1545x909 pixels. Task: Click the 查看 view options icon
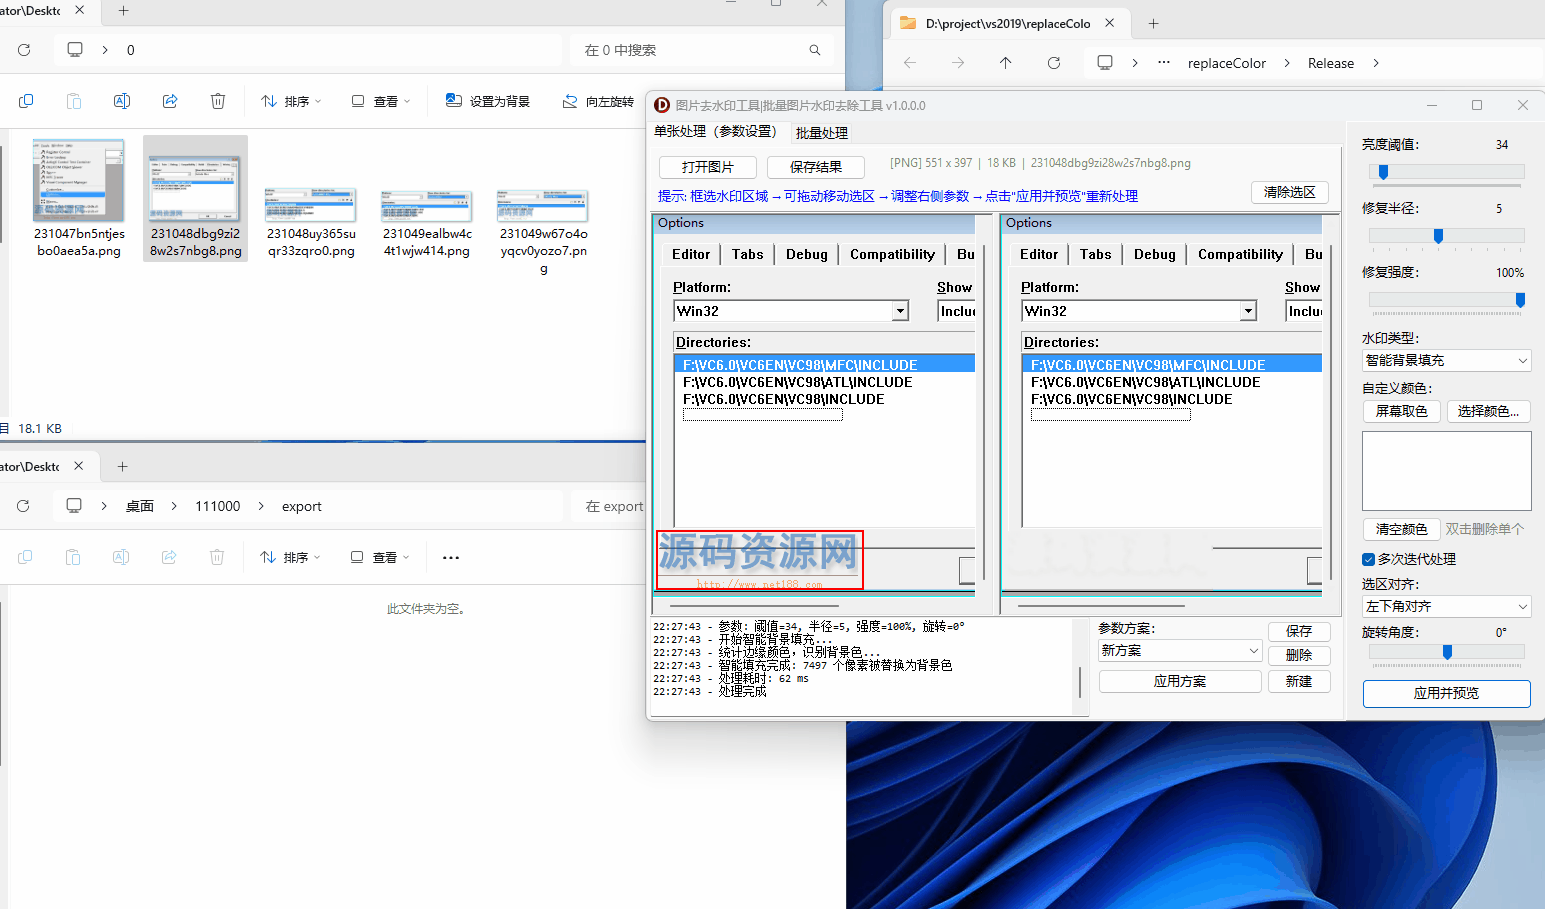click(356, 101)
